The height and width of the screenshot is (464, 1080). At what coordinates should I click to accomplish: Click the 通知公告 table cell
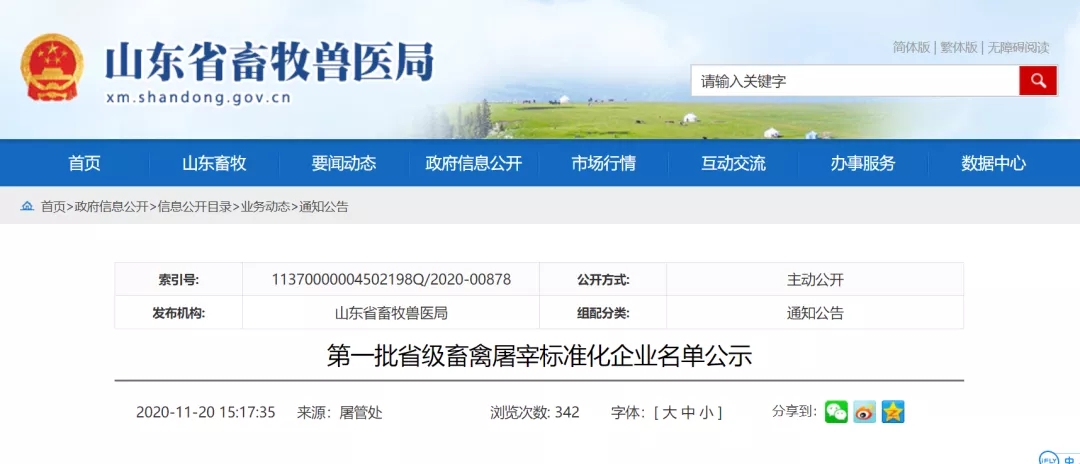[x=815, y=313]
